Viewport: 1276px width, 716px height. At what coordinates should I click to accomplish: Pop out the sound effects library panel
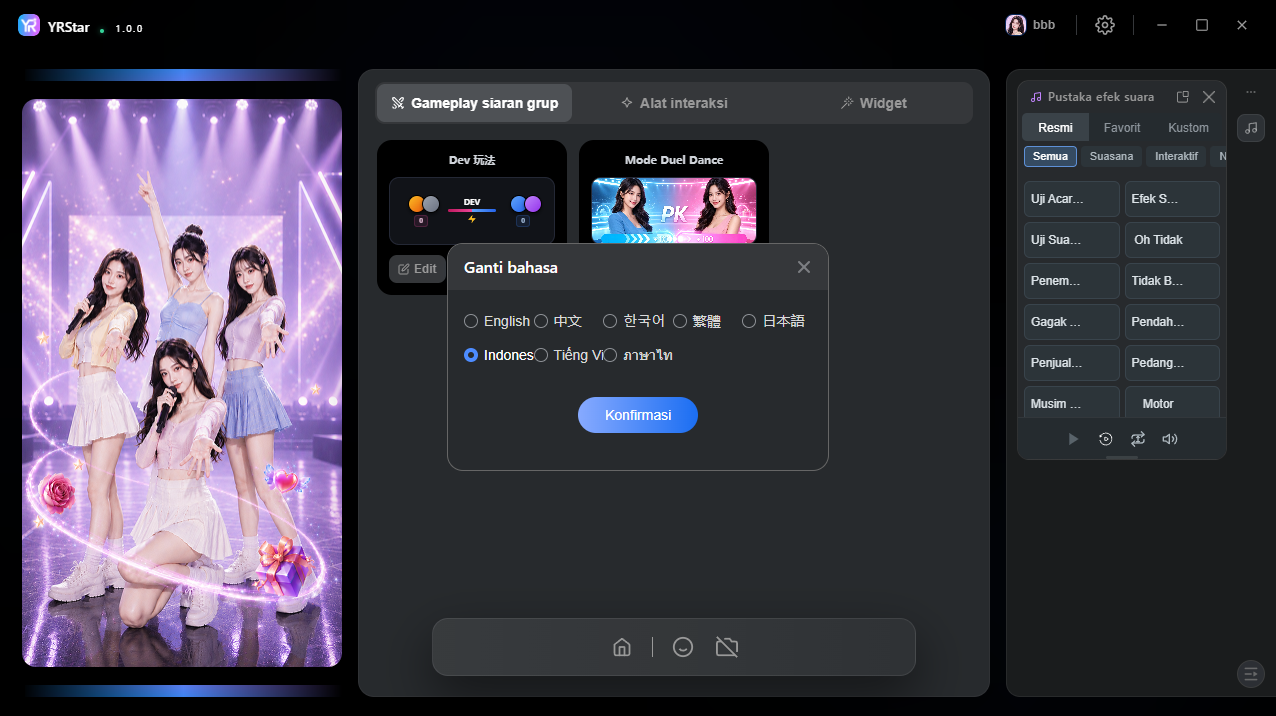[x=1183, y=97]
